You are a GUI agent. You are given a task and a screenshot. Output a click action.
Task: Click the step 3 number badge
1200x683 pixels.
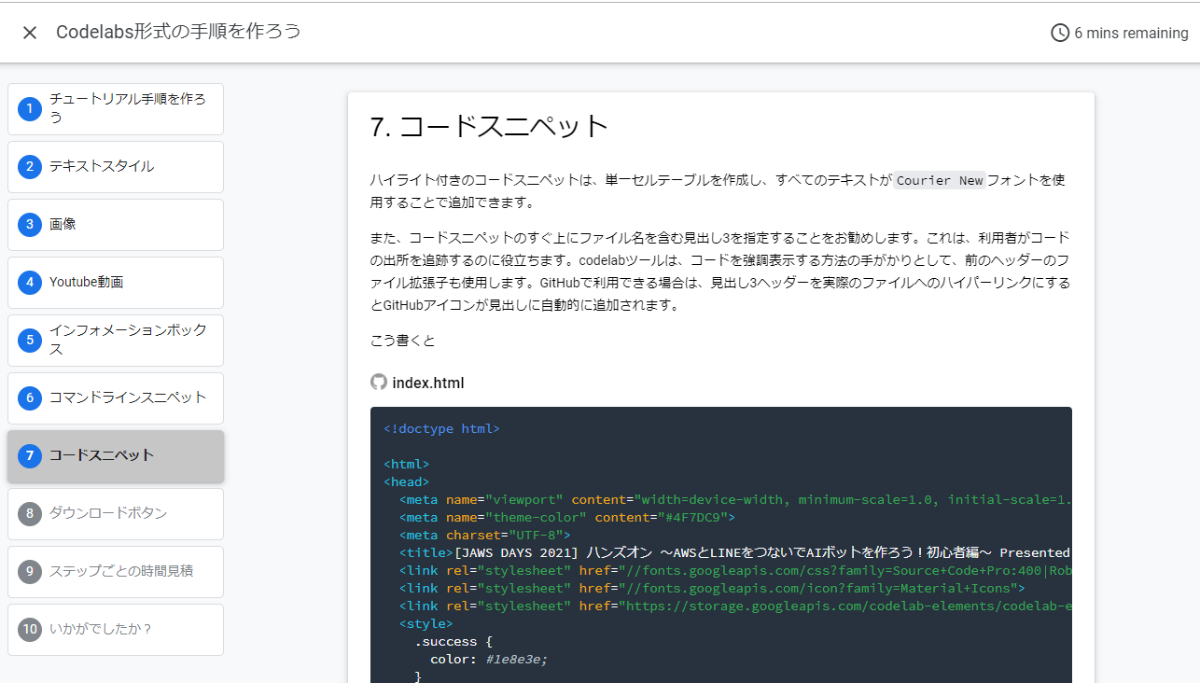(x=30, y=225)
